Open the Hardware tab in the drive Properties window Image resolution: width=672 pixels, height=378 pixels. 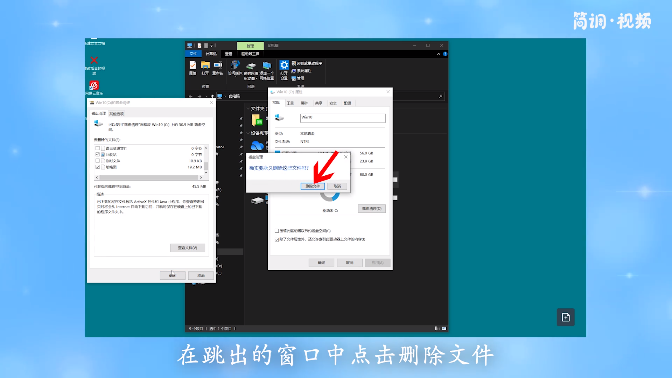point(304,103)
